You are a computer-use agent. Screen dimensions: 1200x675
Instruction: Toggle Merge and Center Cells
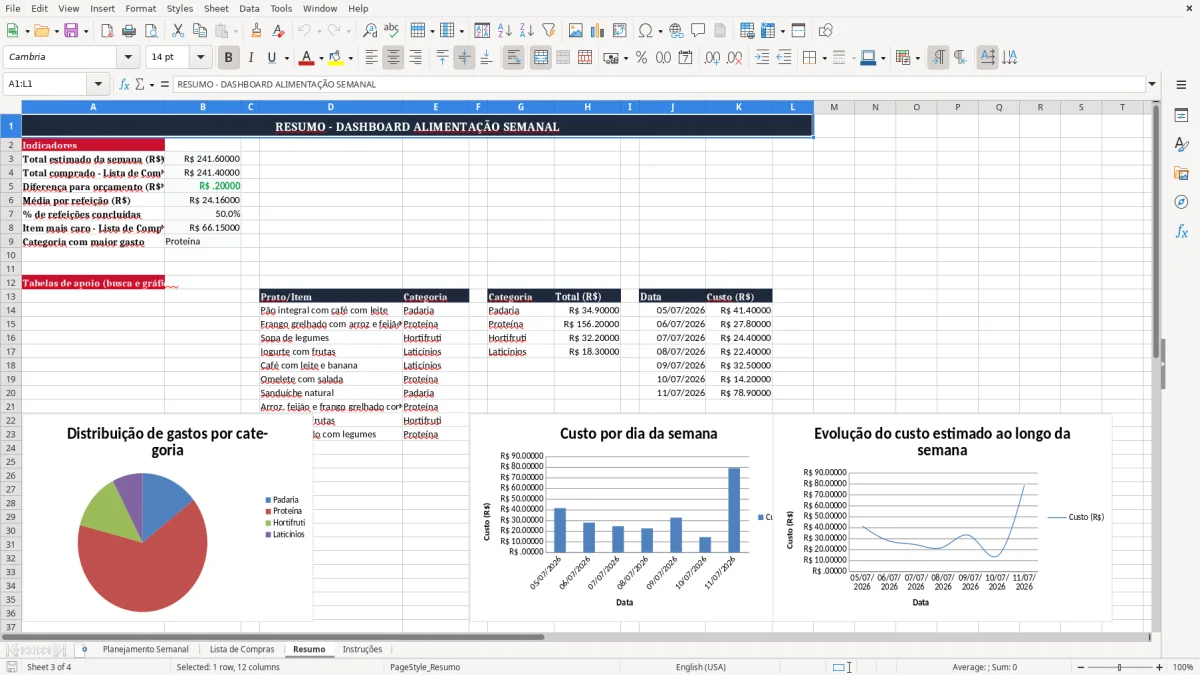[x=540, y=57]
